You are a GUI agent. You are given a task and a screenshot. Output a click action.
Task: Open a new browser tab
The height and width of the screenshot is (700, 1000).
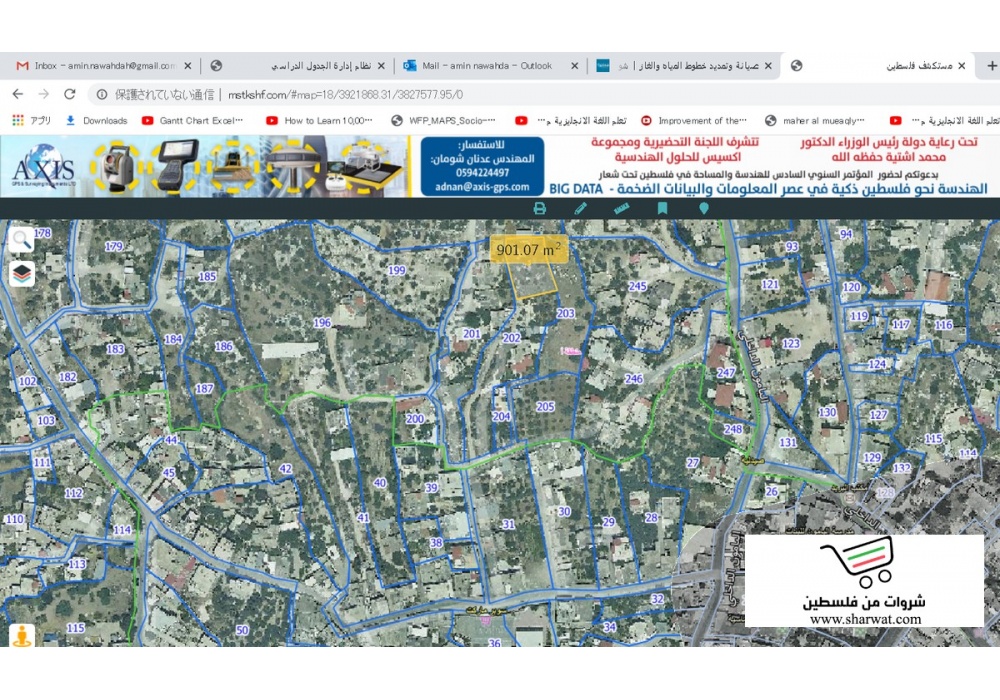click(x=991, y=66)
